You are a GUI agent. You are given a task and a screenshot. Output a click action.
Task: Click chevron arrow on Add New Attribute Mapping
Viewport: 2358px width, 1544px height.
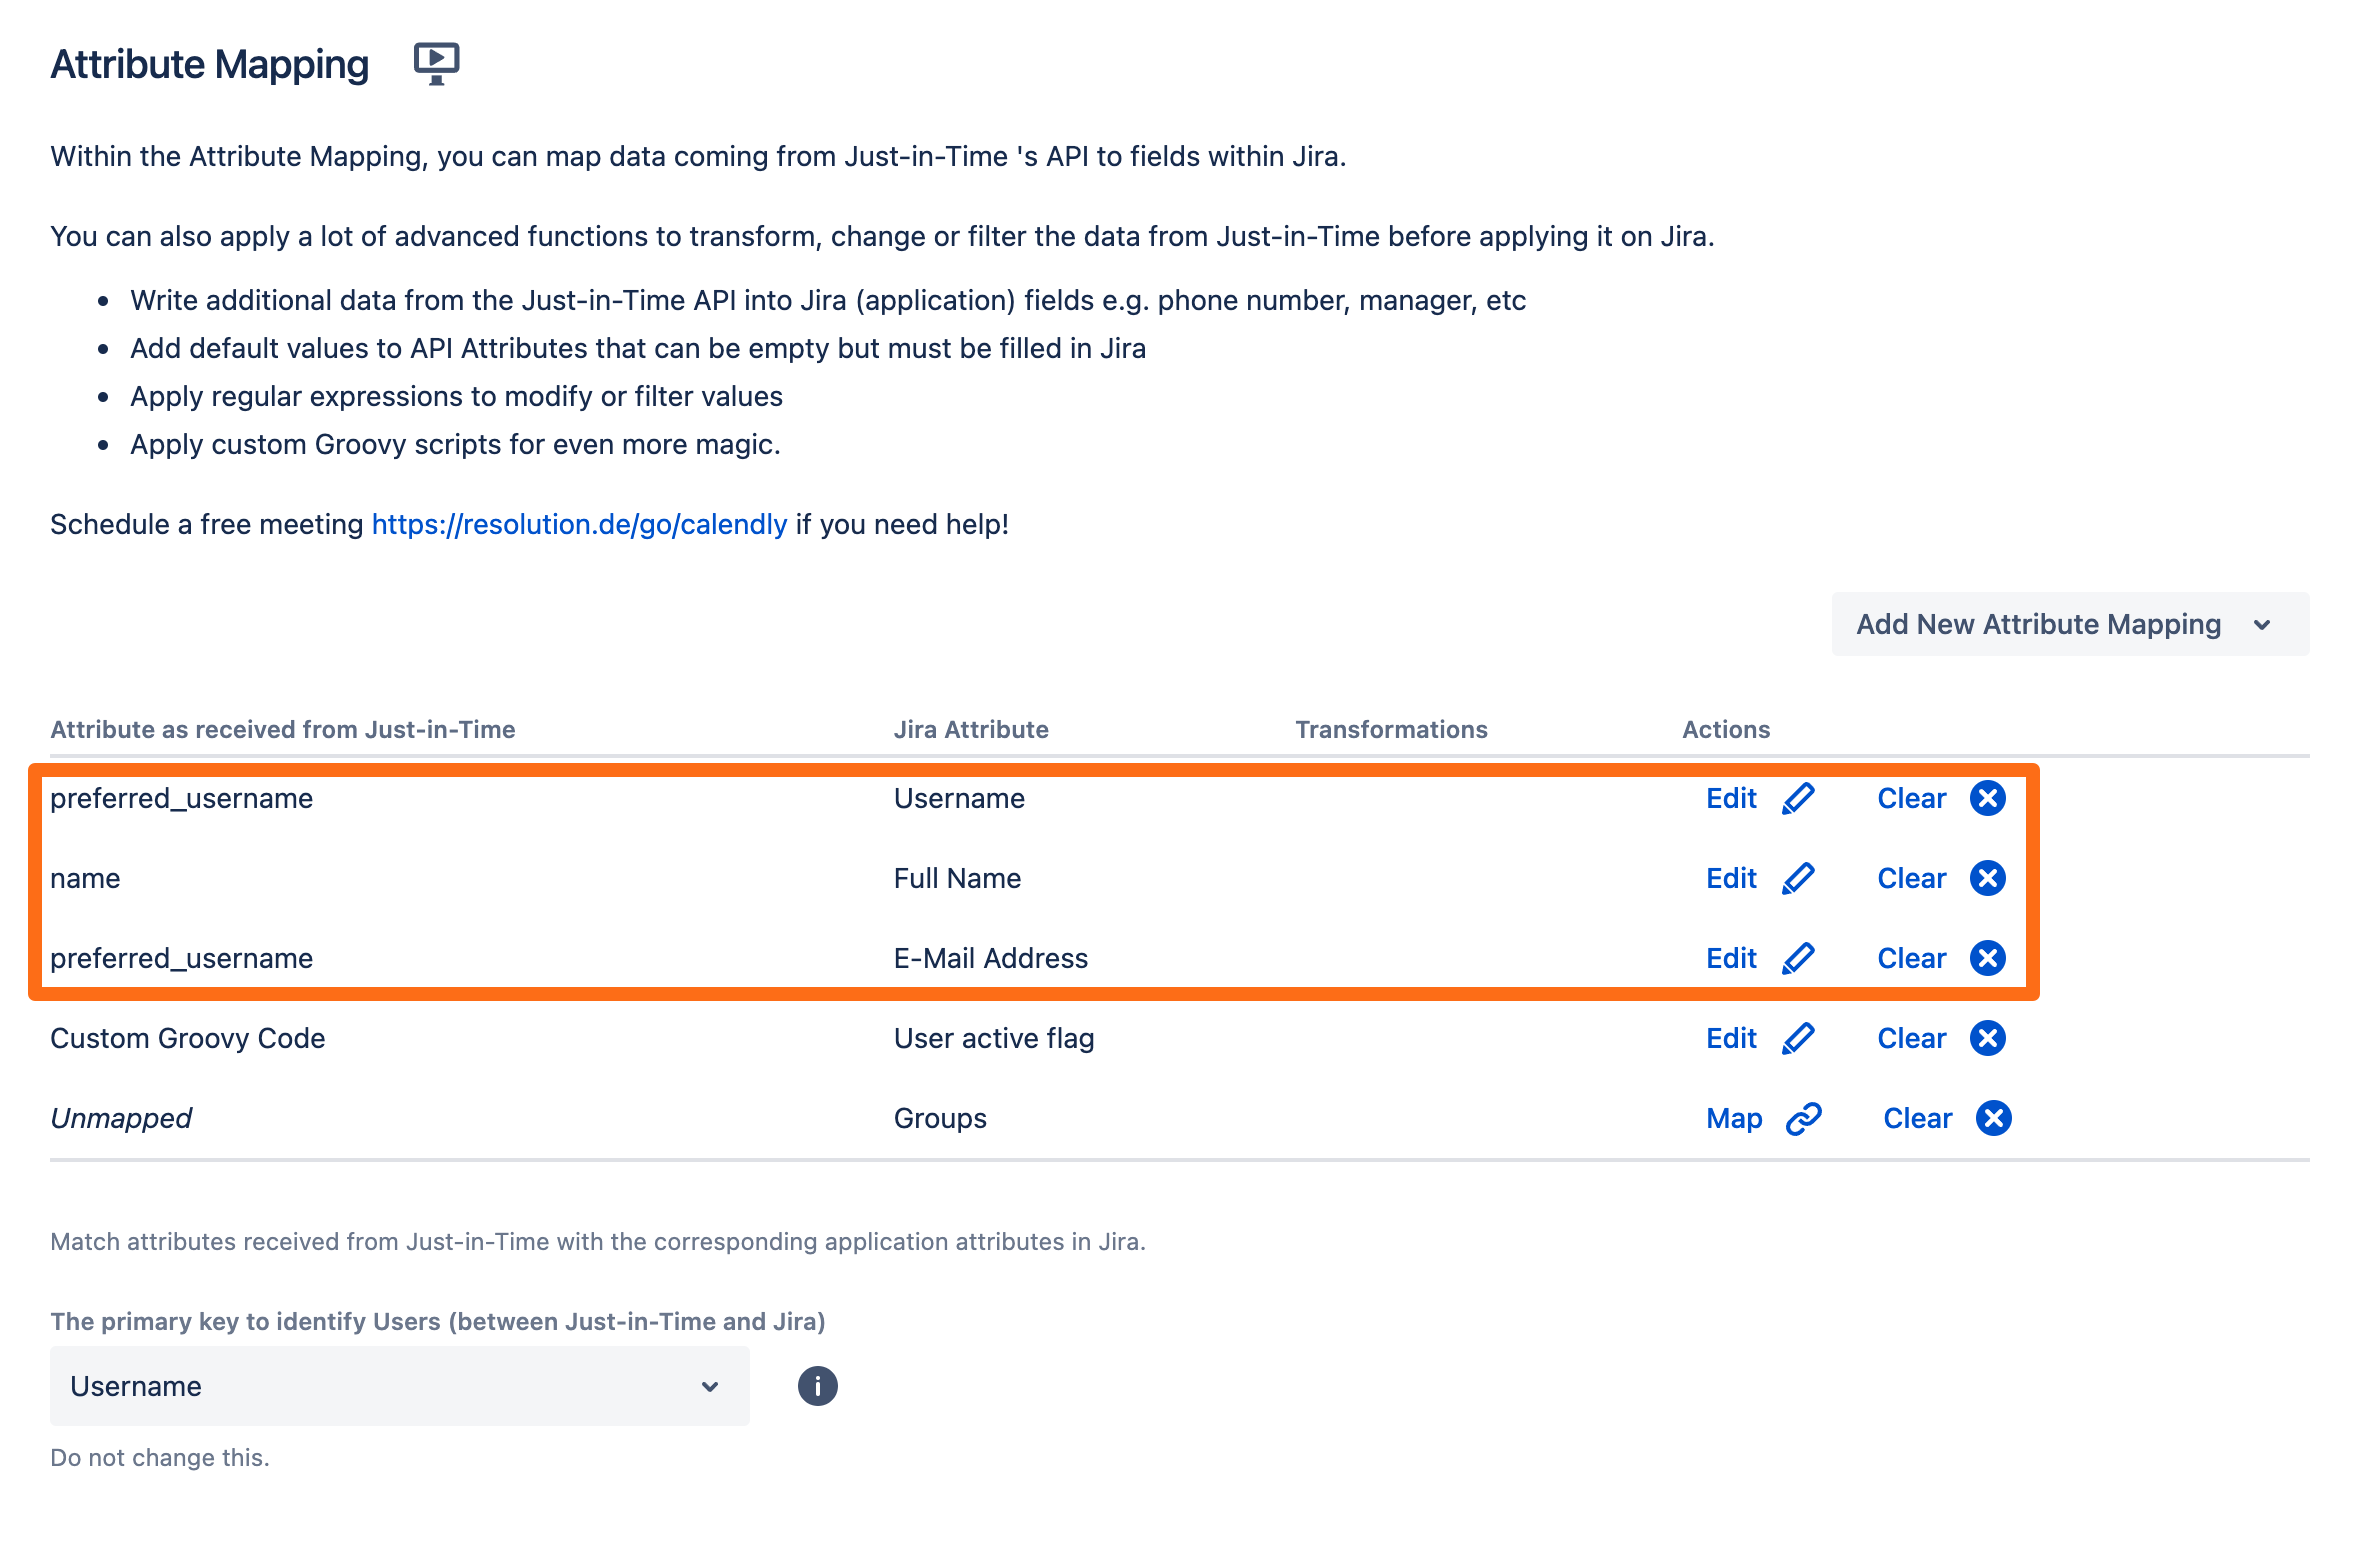[2262, 625]
